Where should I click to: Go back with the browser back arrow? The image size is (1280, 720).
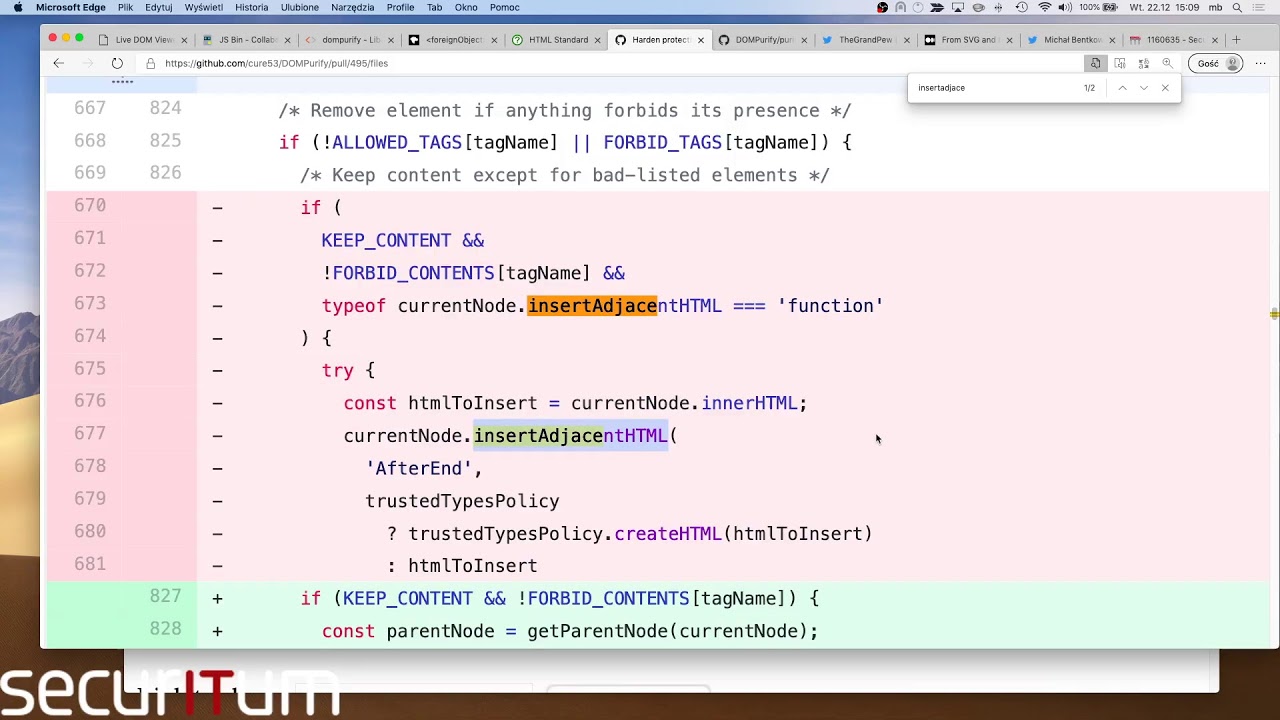click(x=58, y=63)
